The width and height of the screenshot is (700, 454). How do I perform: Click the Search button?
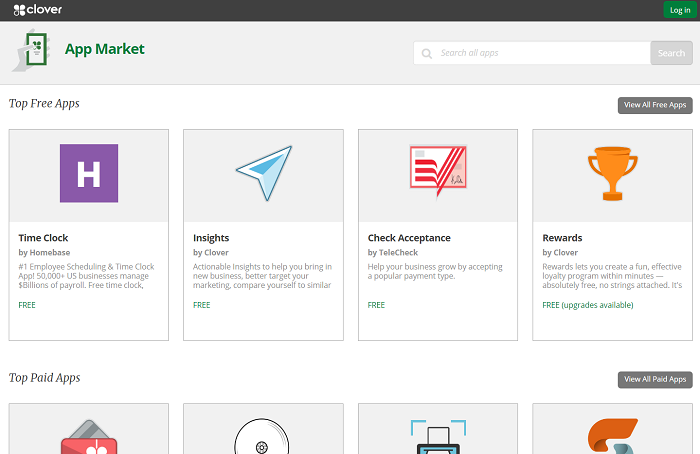pos(670,53)
